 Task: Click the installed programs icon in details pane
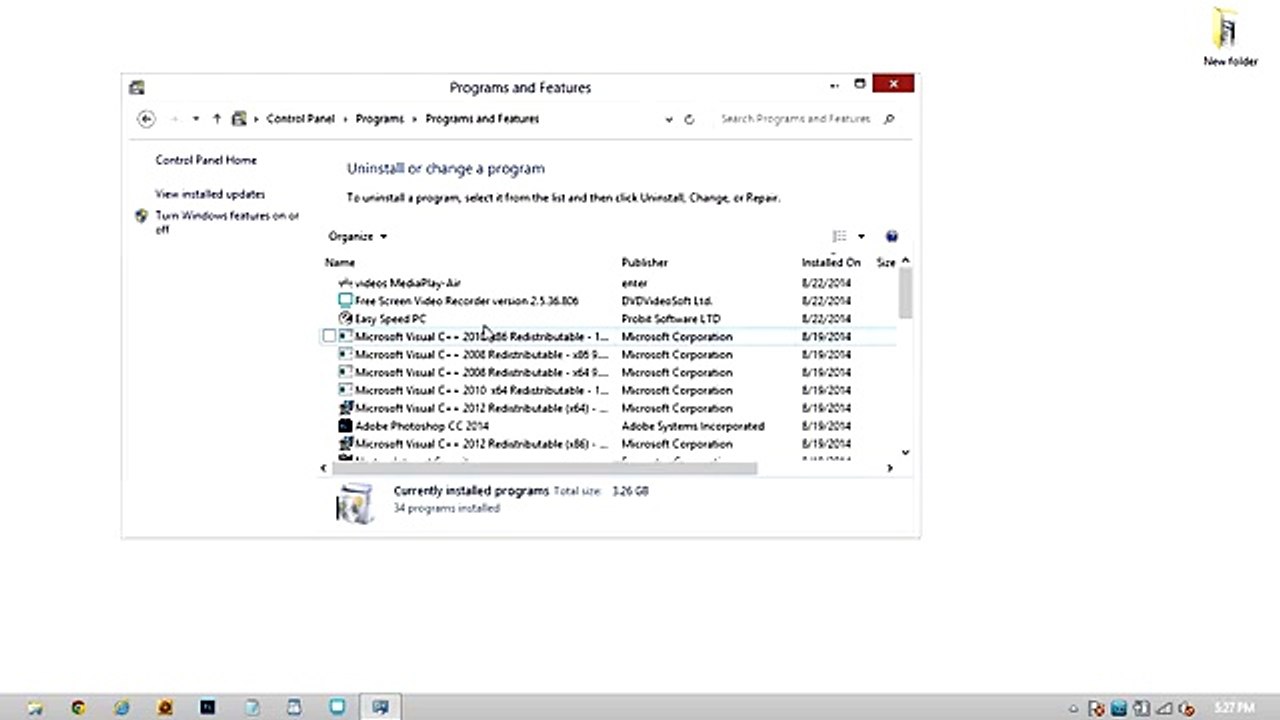[x=354, y=503]
